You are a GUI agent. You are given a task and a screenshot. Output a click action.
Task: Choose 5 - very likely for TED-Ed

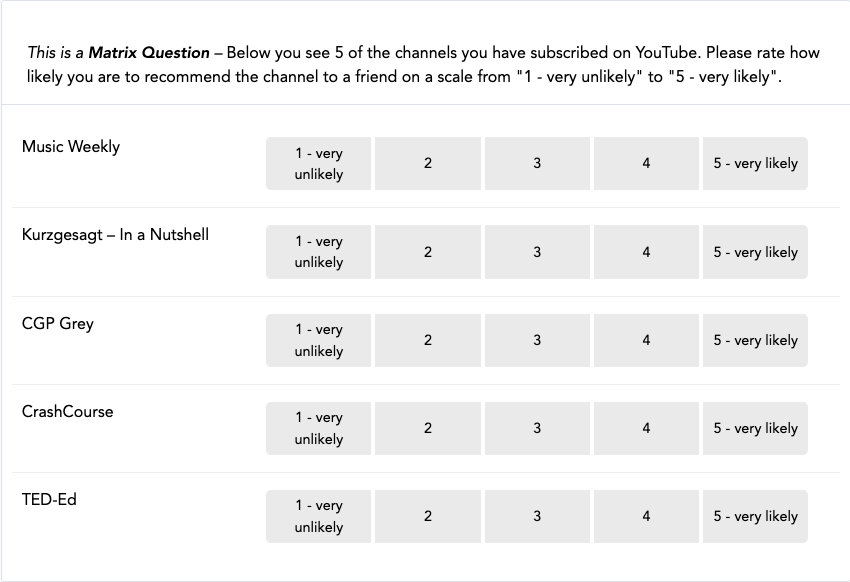[x=755, y=516]
